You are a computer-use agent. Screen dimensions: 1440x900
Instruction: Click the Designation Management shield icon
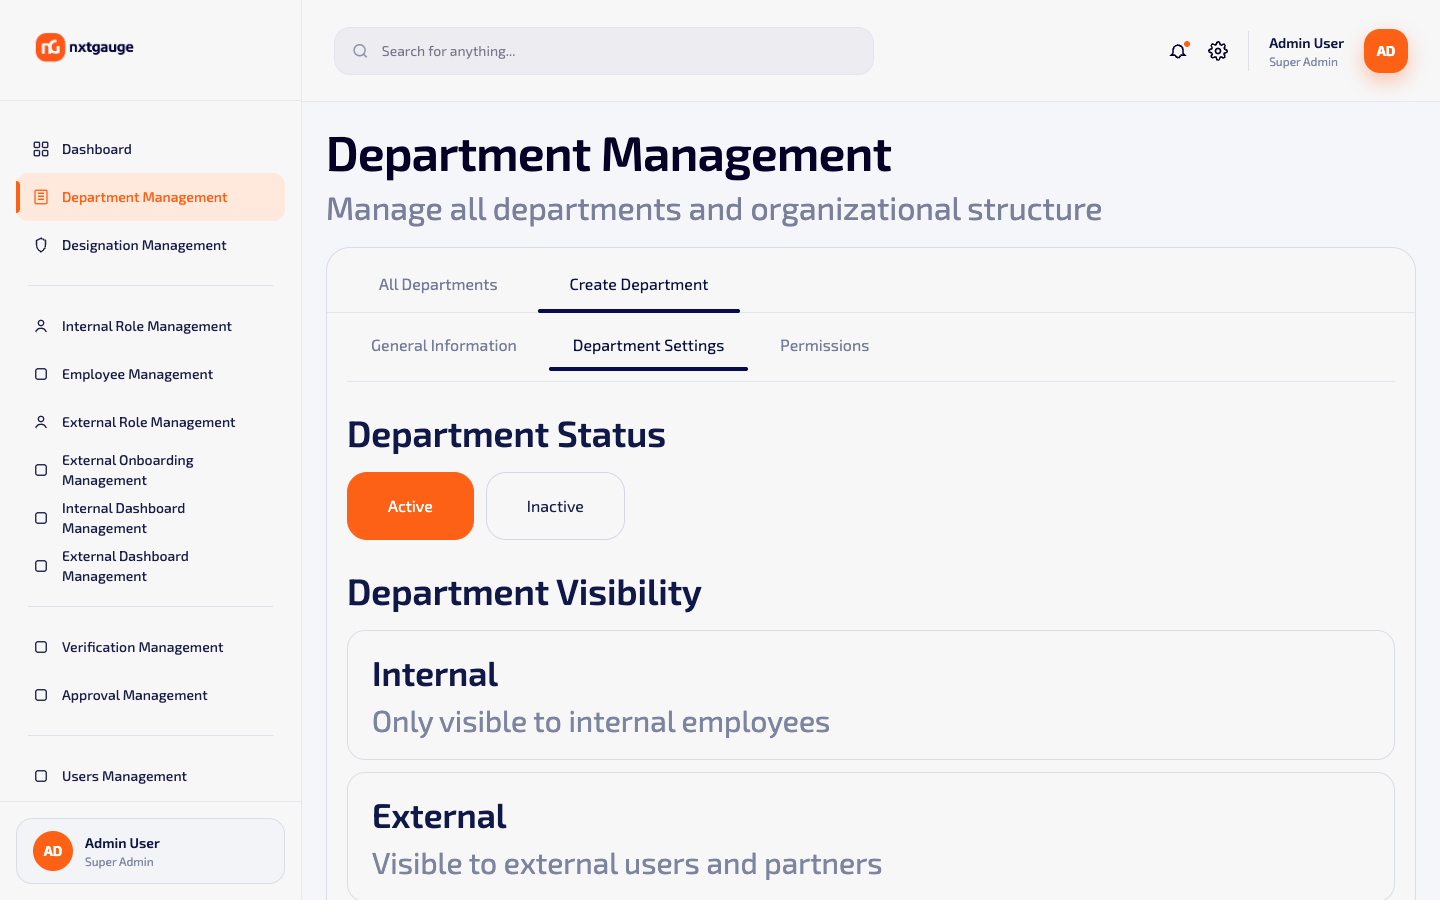click(41, 245)
